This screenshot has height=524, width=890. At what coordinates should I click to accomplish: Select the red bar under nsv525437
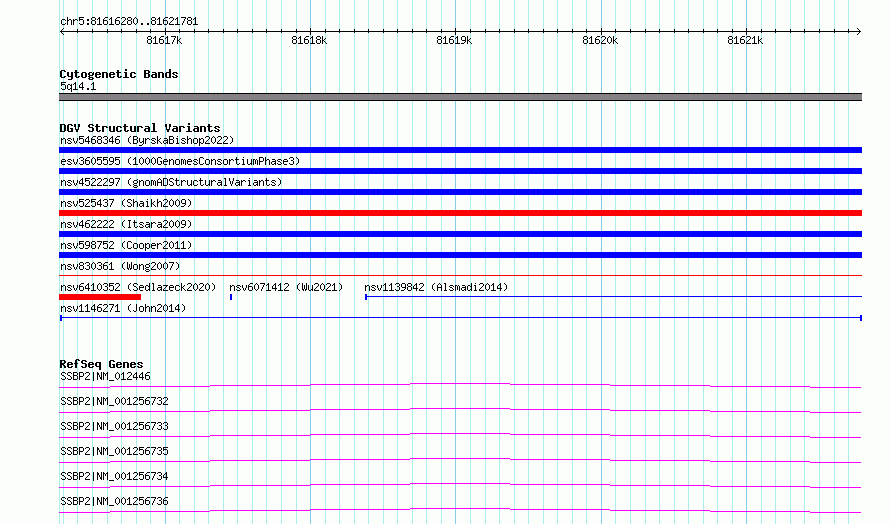[460, 213]
